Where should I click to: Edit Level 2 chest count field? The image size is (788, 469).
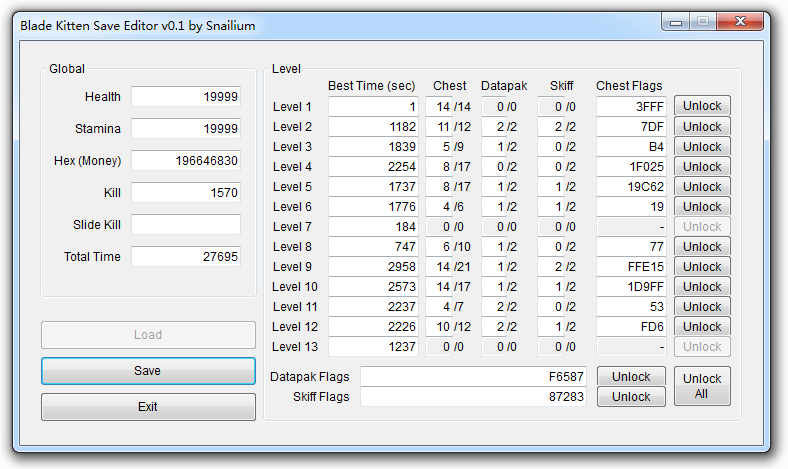(x=439, y=127)
